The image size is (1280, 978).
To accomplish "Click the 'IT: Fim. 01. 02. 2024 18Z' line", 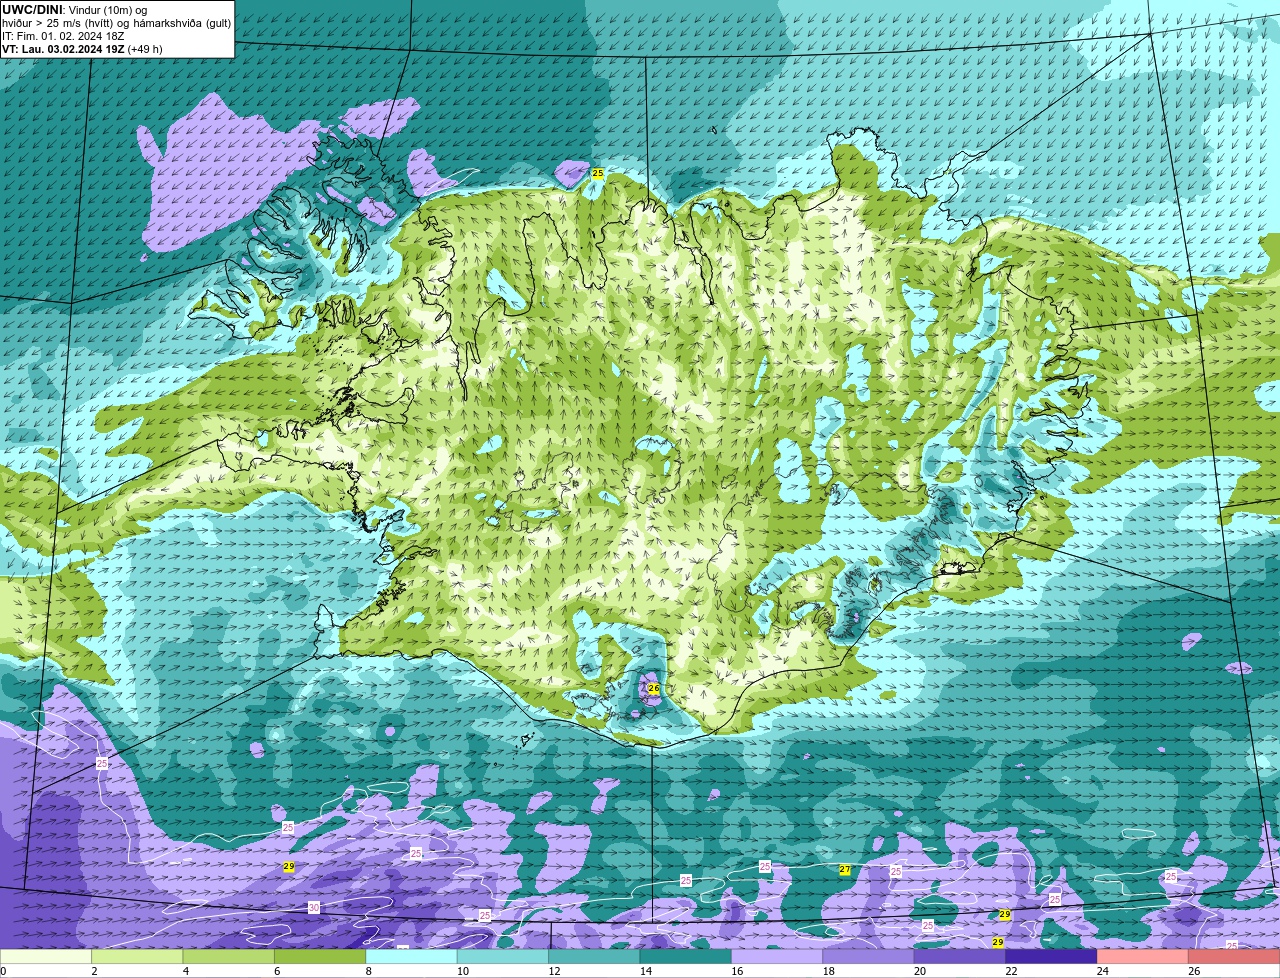I will click(63, 36).
